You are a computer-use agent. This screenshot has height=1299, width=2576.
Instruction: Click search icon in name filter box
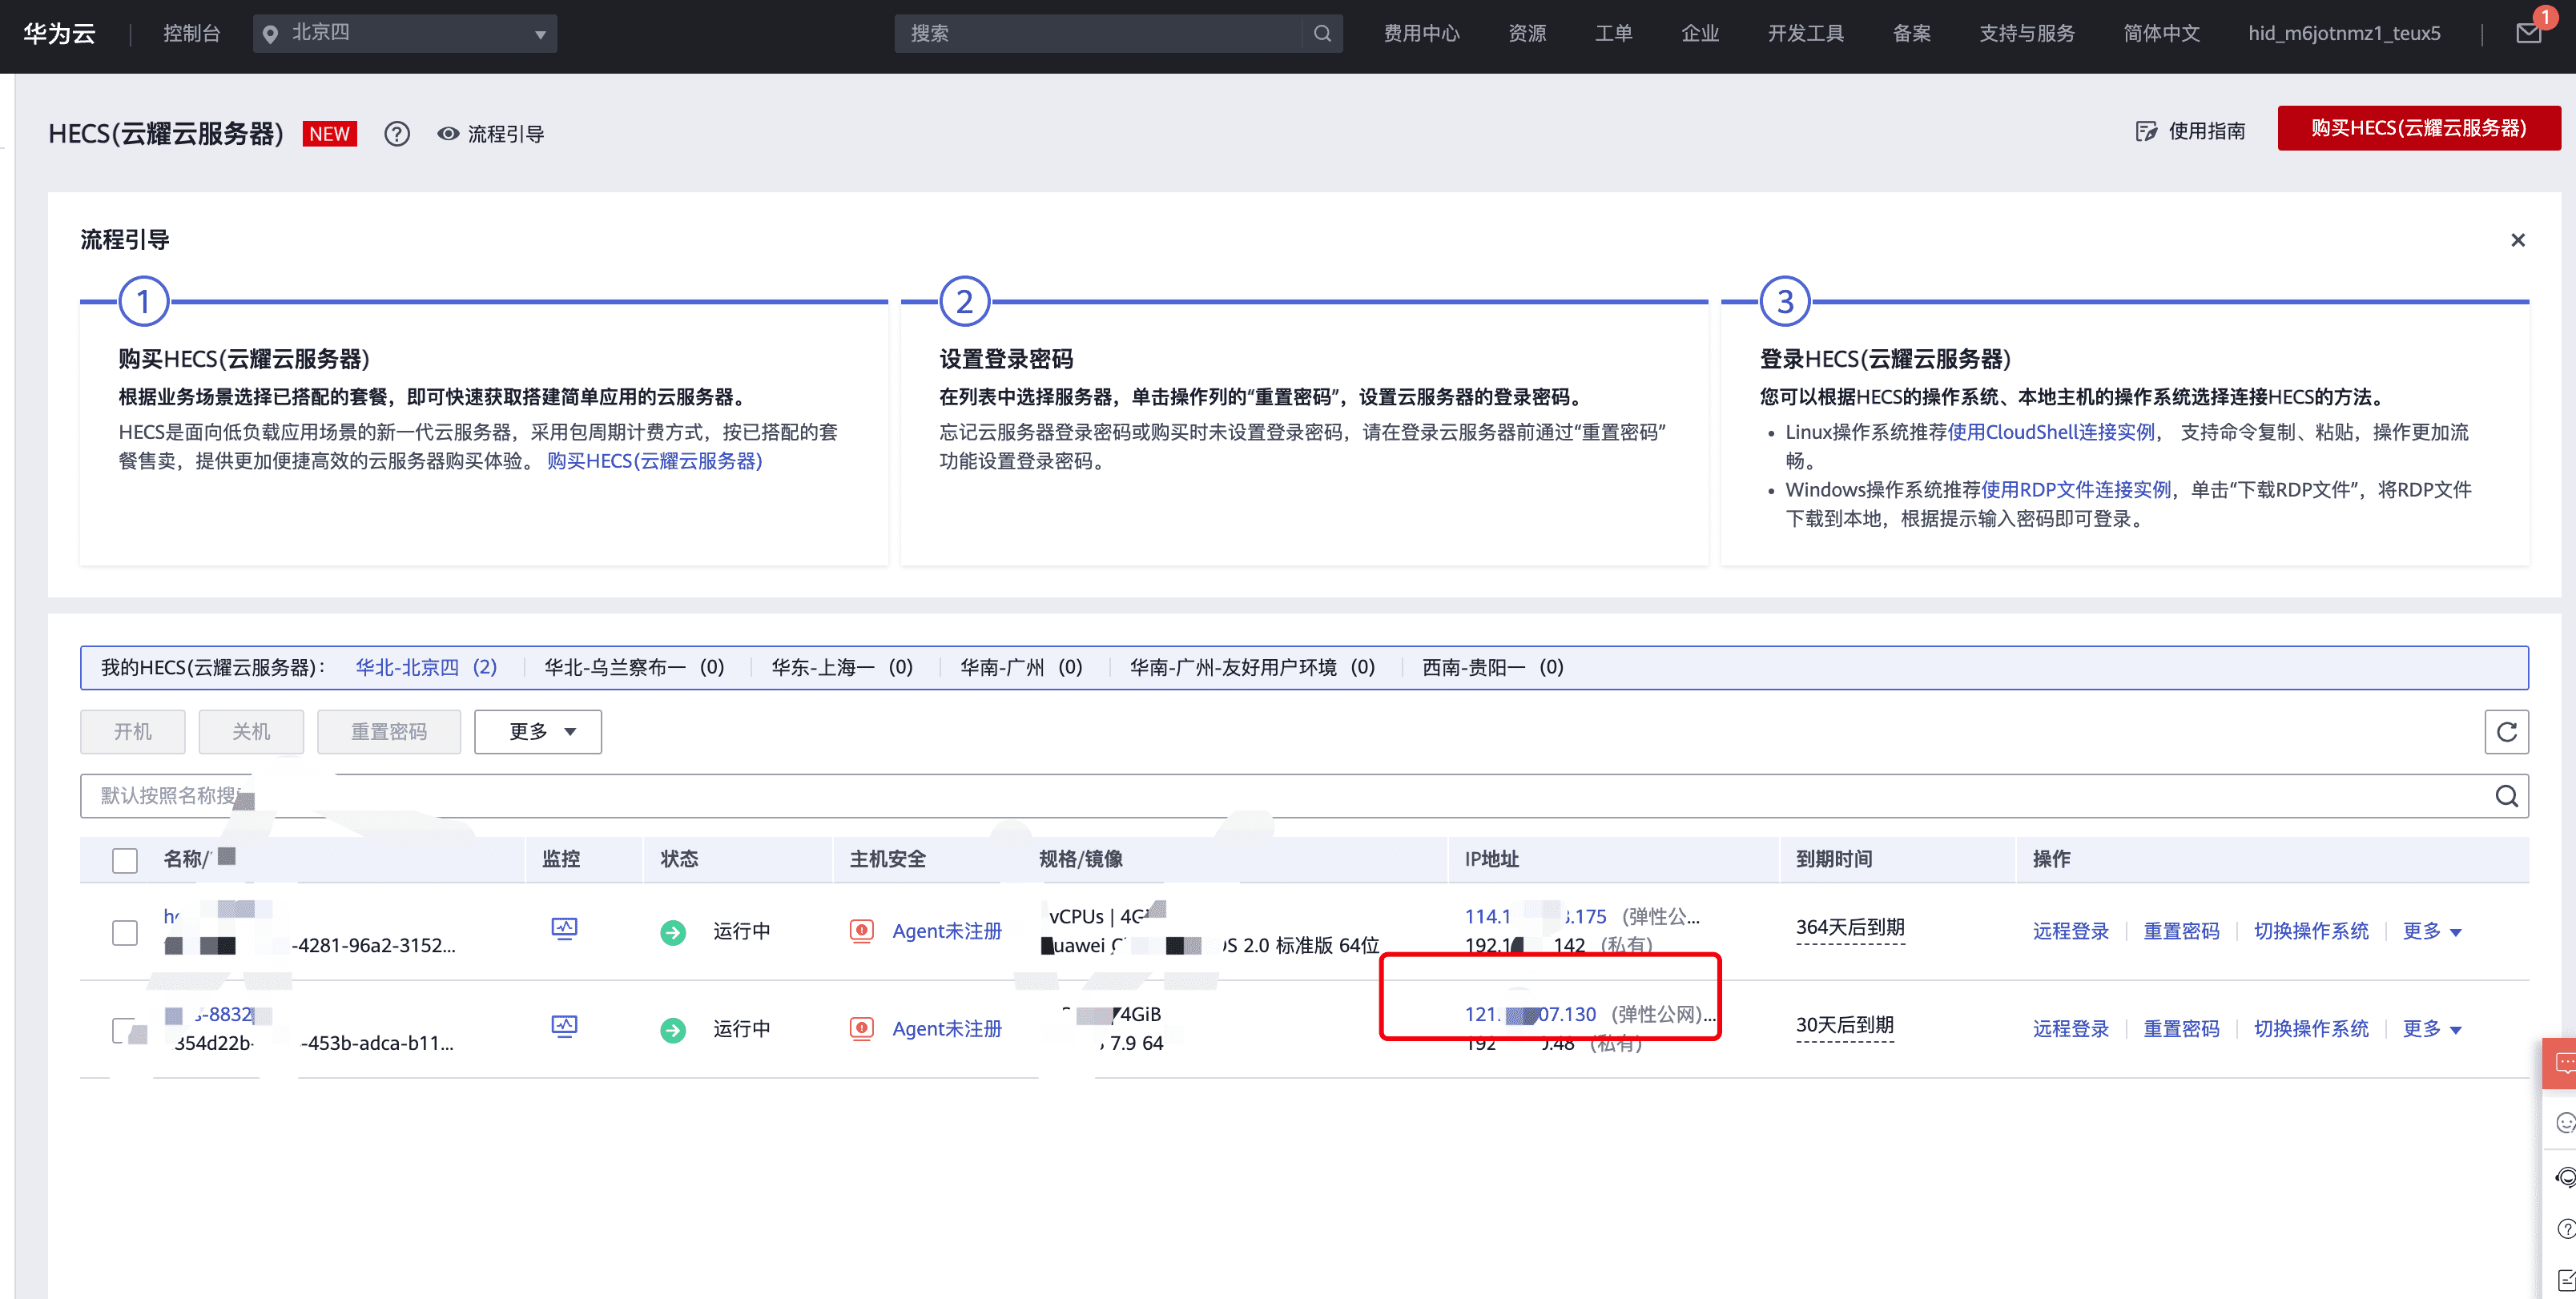pos(2506,796)
